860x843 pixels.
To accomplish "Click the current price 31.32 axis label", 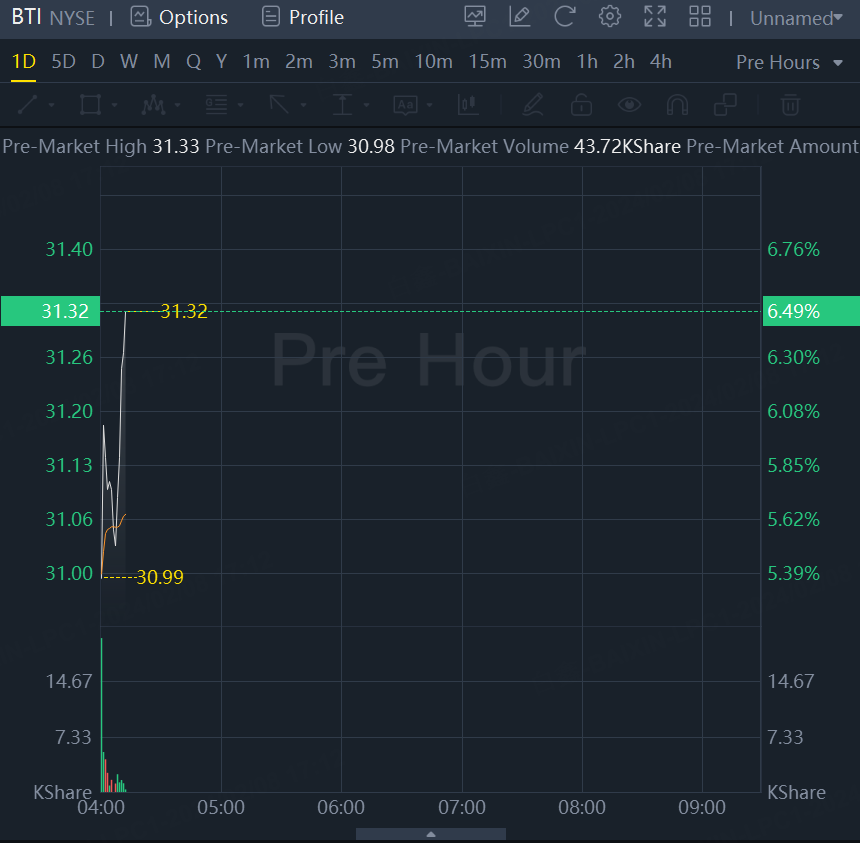I will click(50, 311).
